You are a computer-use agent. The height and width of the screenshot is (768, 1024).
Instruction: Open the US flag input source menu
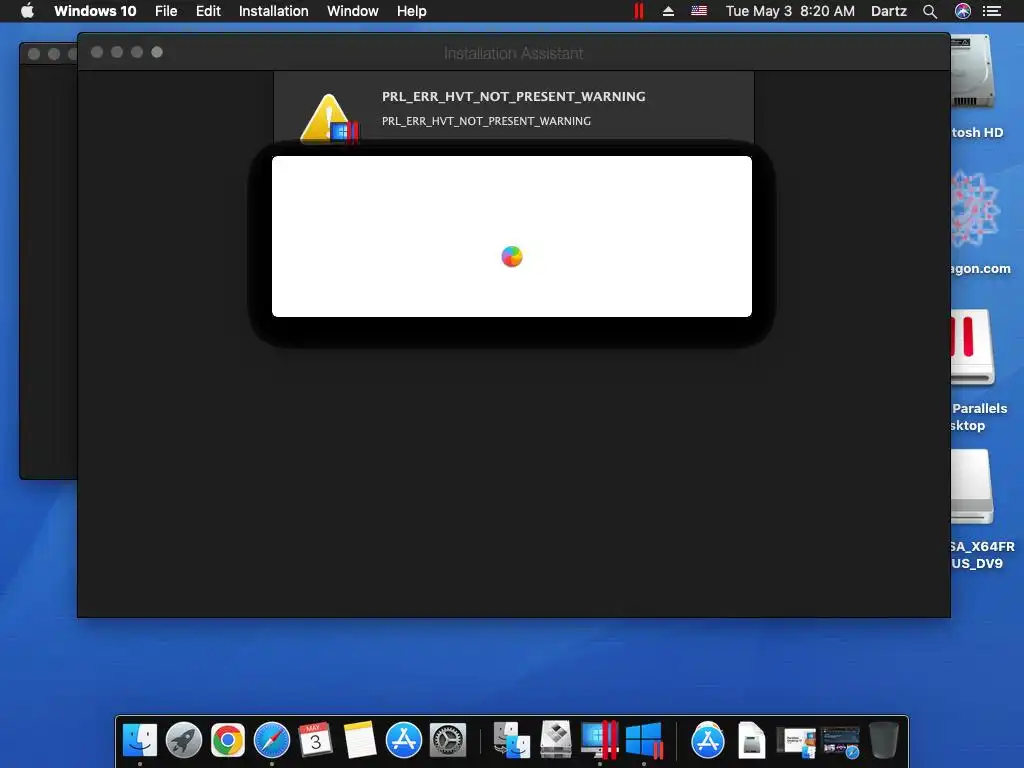point(699,11)
